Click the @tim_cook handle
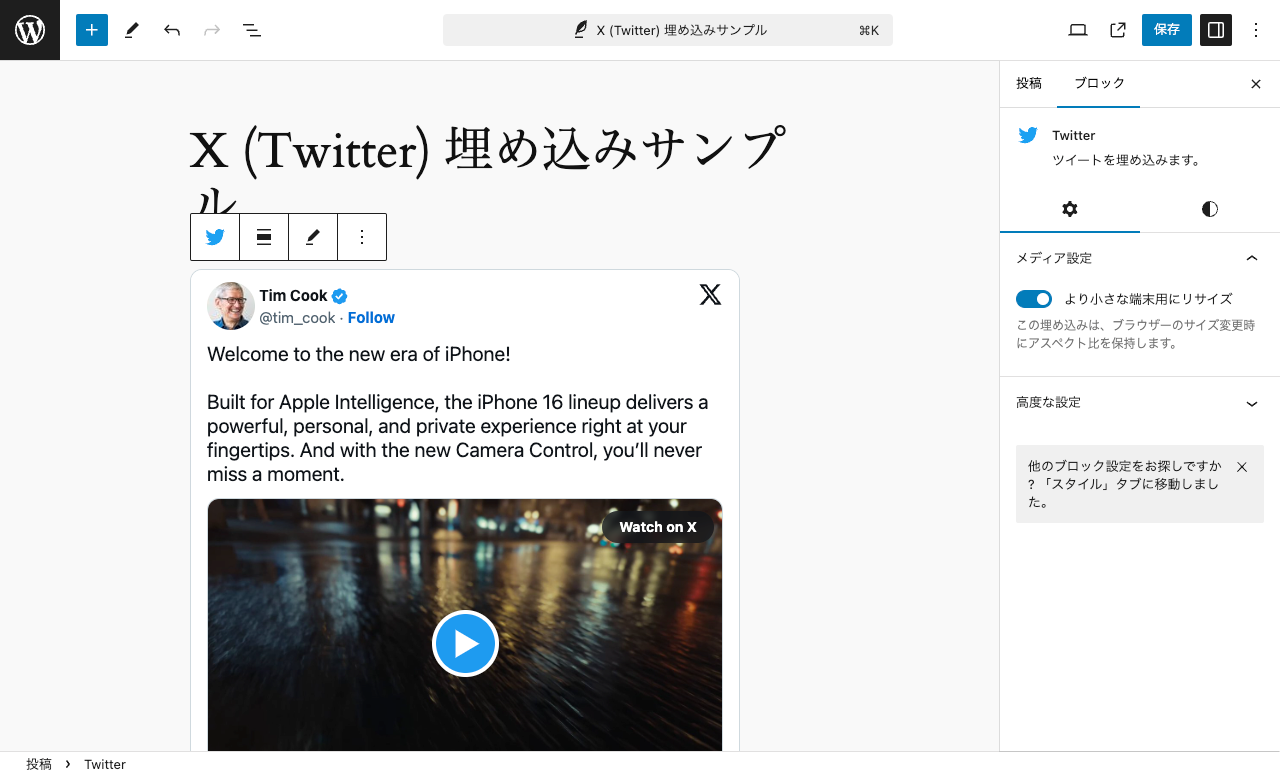Screen dimensions: 1280x775 pos(296,318)
